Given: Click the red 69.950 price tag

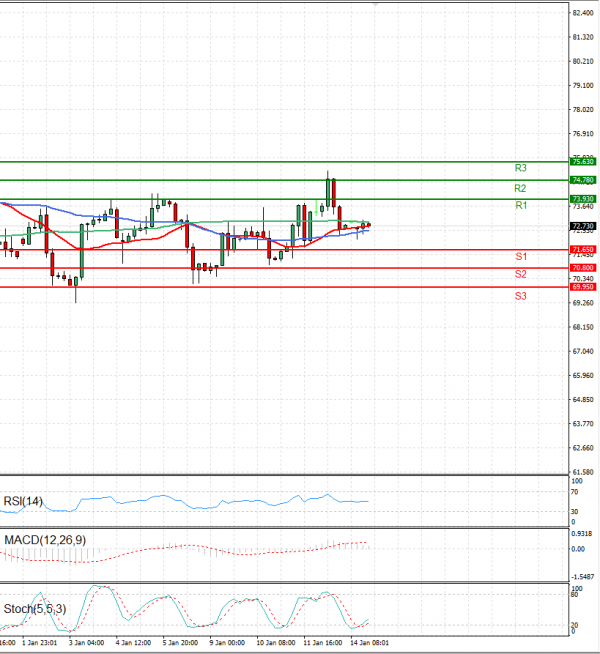Looking at the screenshot, I should click(x=583, y=287).
